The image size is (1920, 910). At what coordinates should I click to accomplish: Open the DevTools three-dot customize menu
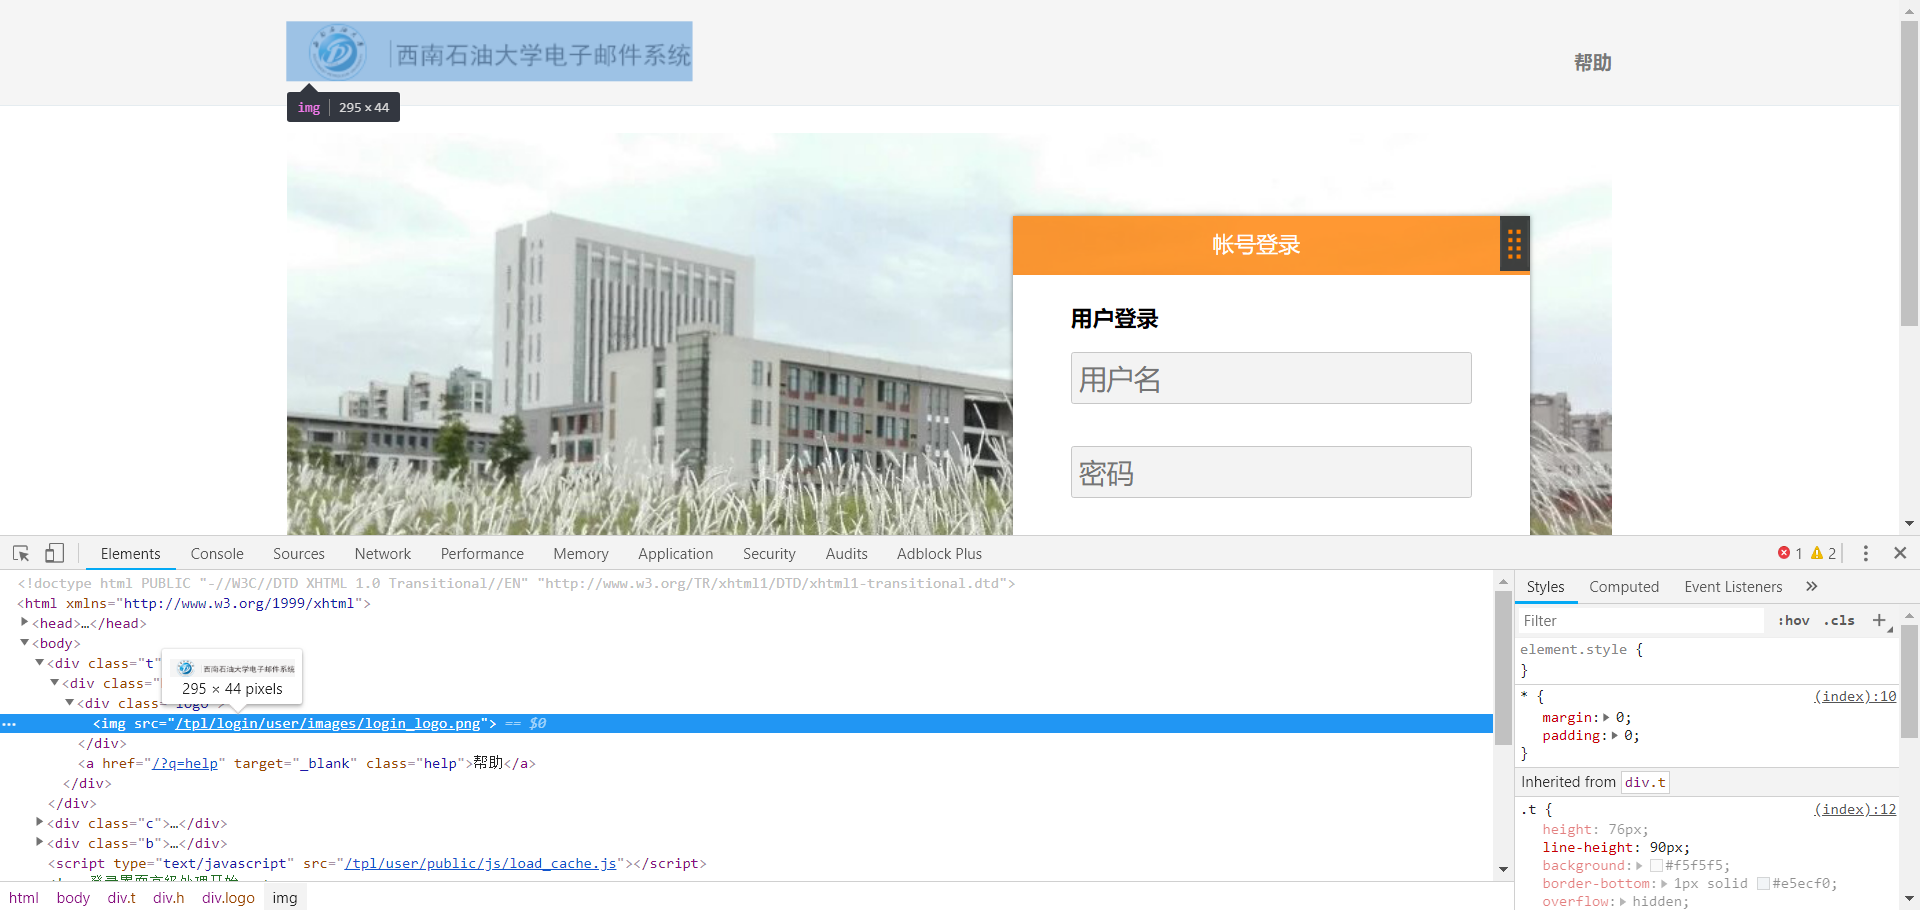(x=1866, y=553)
